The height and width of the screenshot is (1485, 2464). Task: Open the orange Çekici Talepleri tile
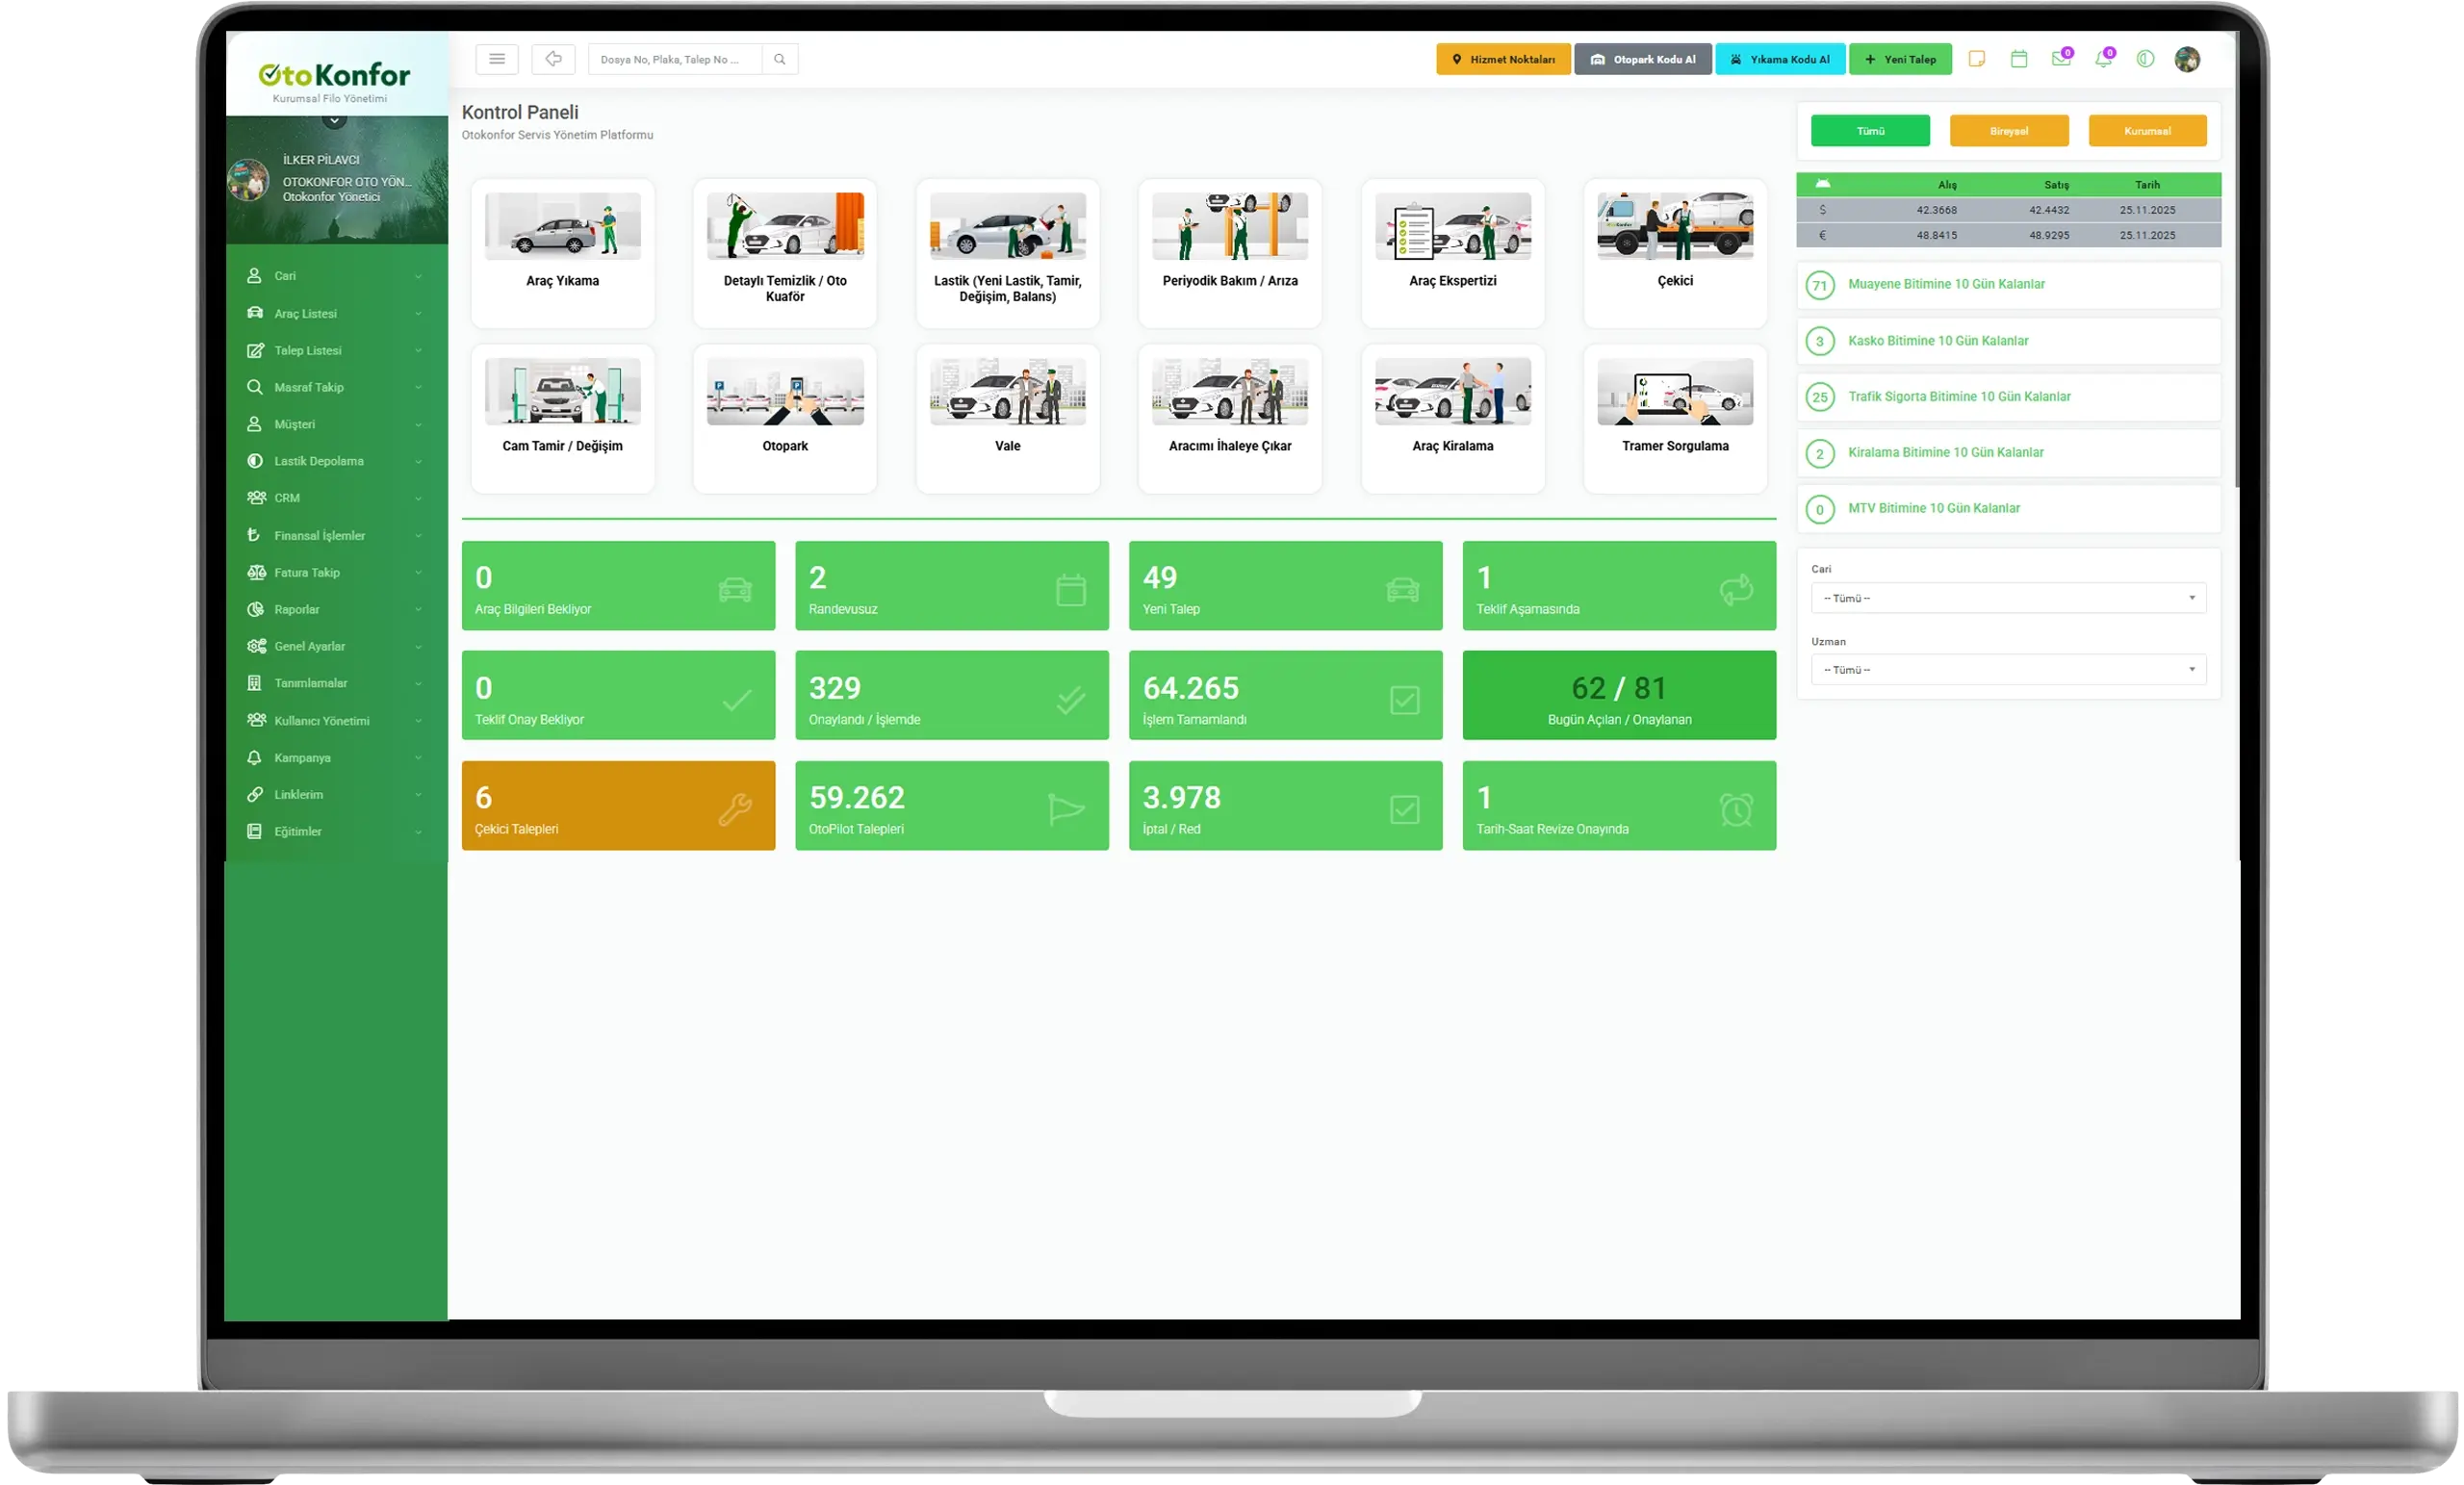[618, 806]
